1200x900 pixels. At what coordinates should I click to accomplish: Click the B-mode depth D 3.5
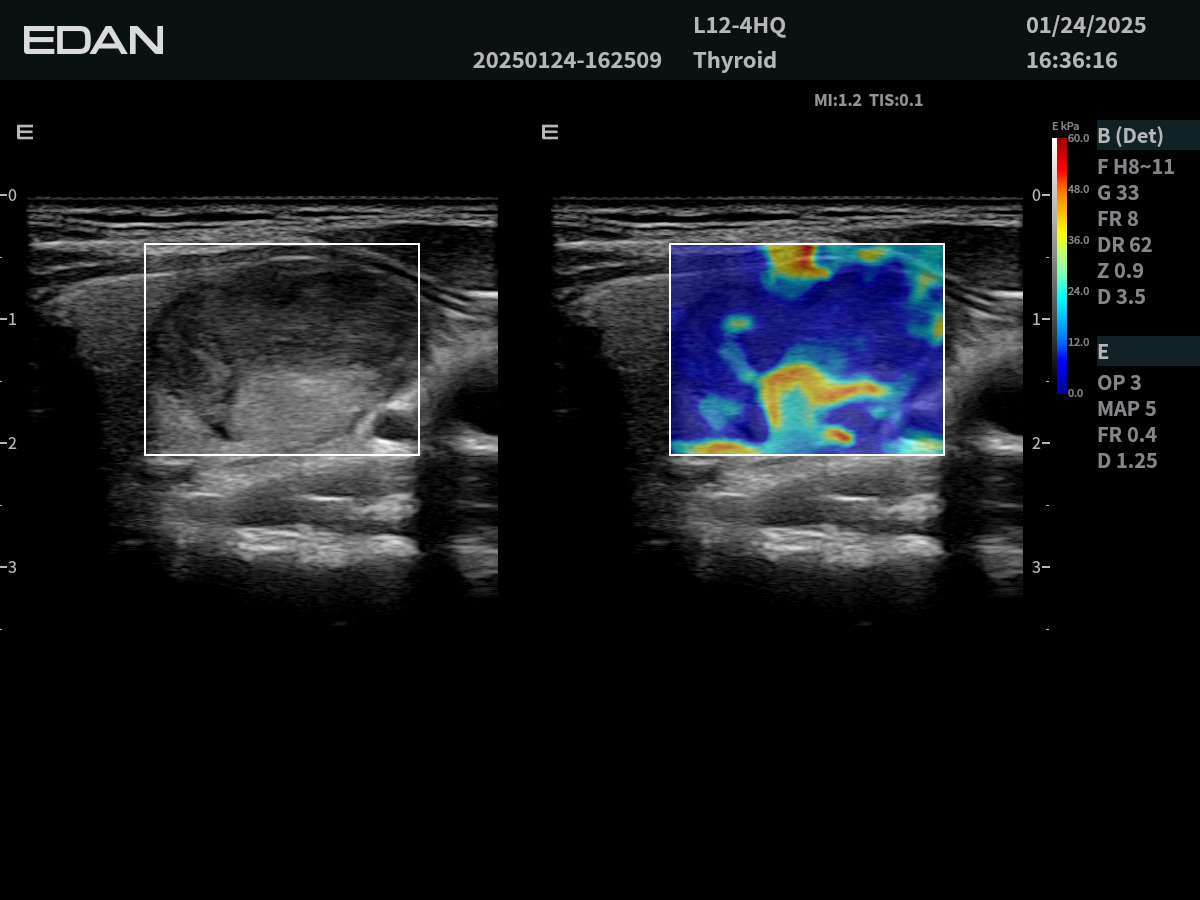pos(1121,297)
